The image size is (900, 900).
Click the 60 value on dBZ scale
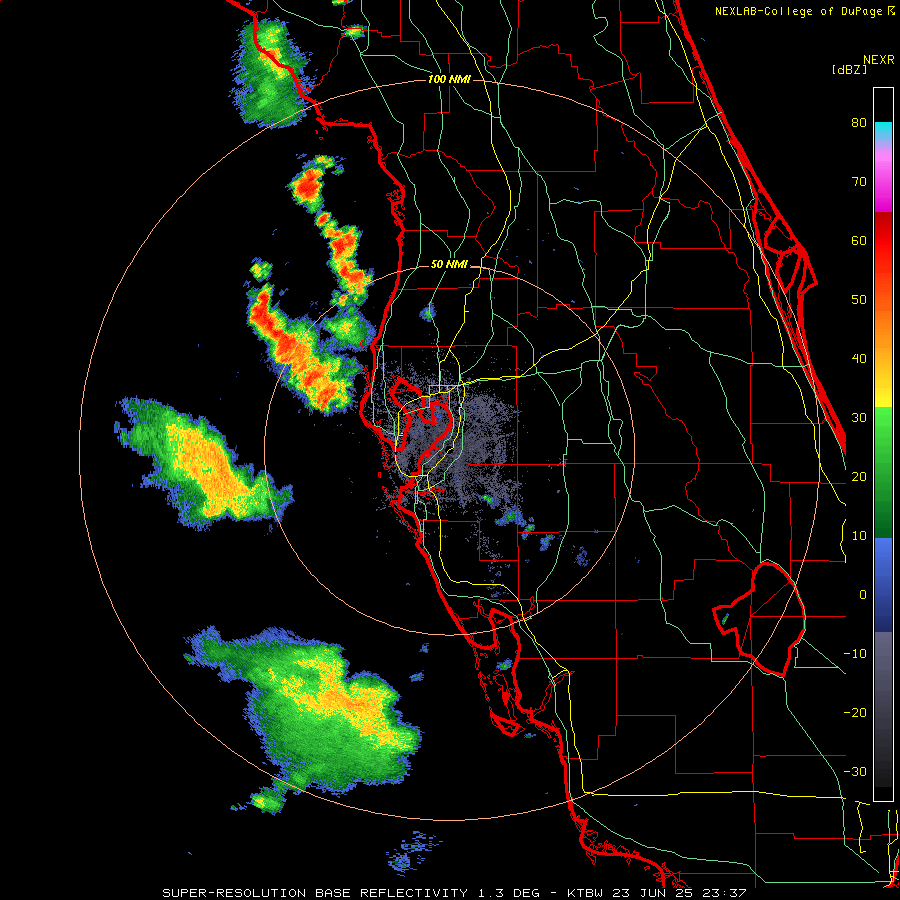(x=859, y=240)
